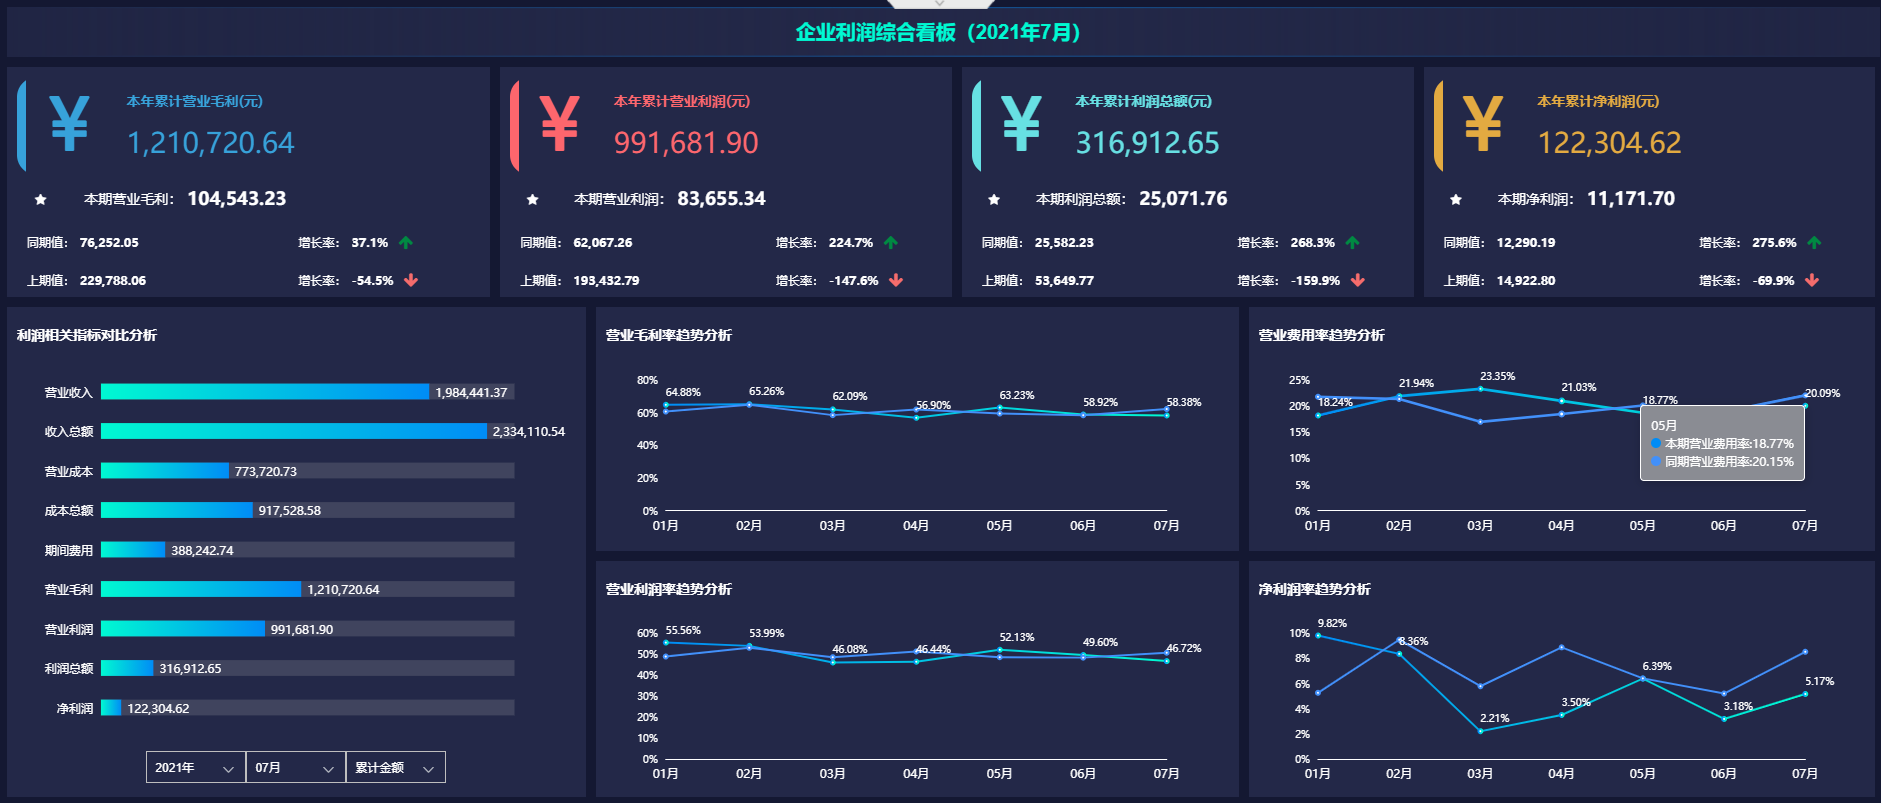Click the 营业收入 bar in the comparison chart
The image size is (1881, 803).
[x=265, y=392]
